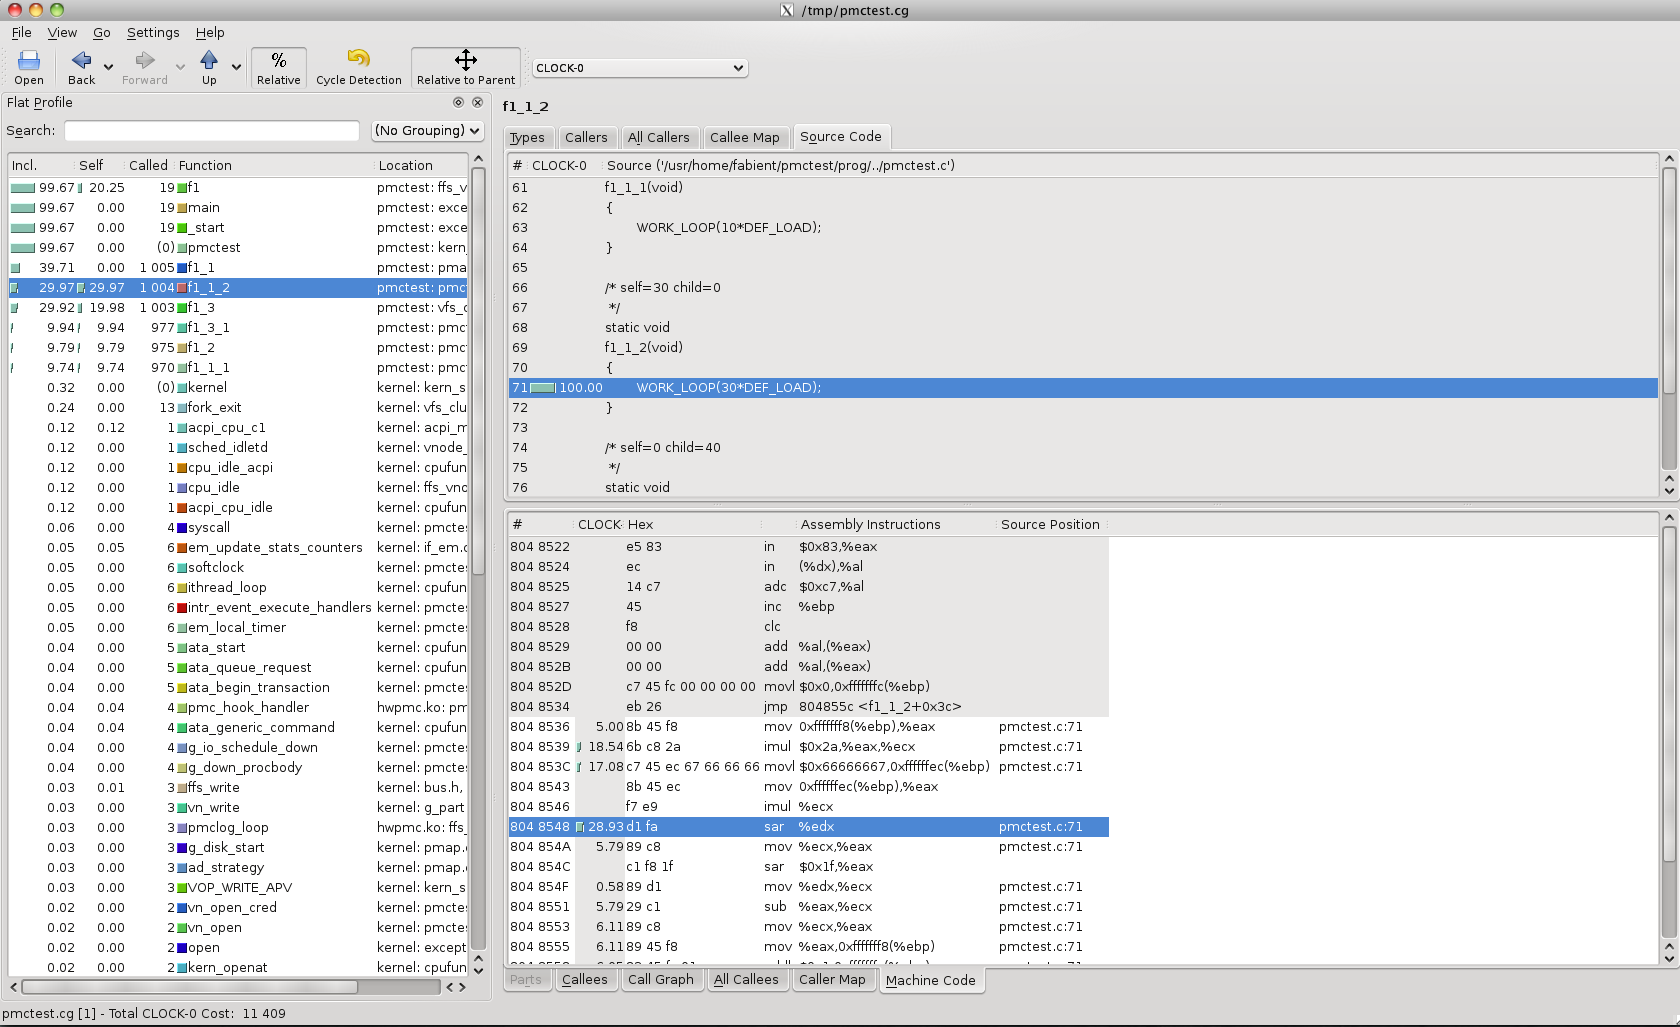This screenshot has width=1680, height=1027.
Task: Sort by the Function column header
Action: pyautogui.click(x=274, y=166)
